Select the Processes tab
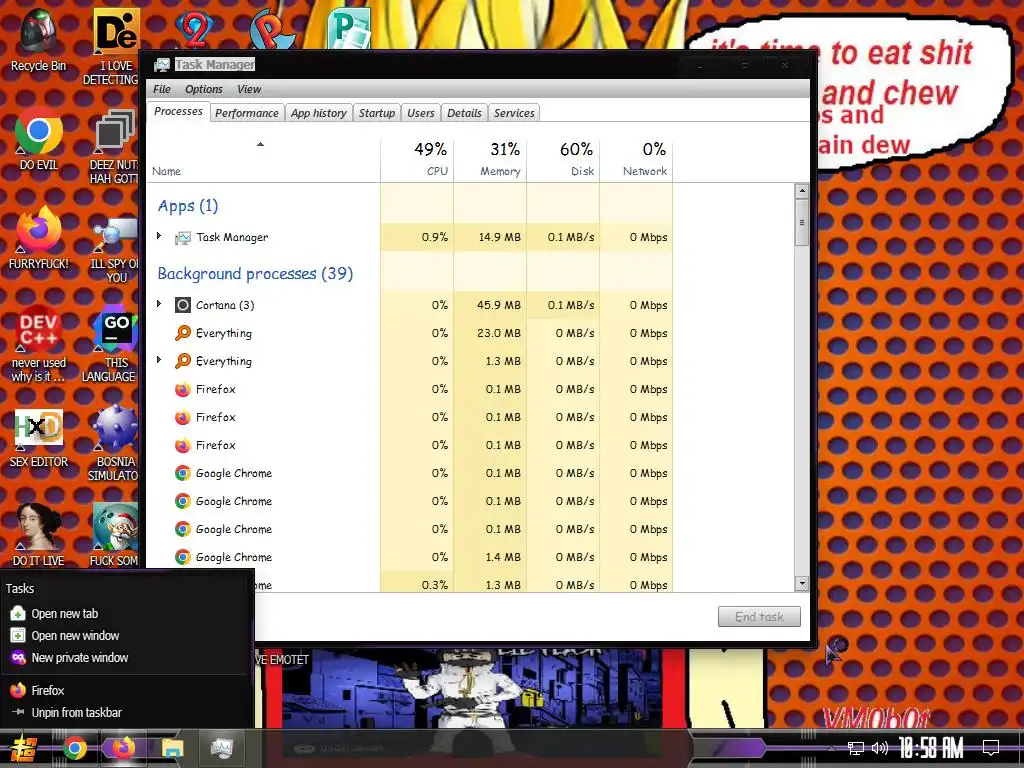Viewport: 1024px width, 768px height. click(178, 112)
